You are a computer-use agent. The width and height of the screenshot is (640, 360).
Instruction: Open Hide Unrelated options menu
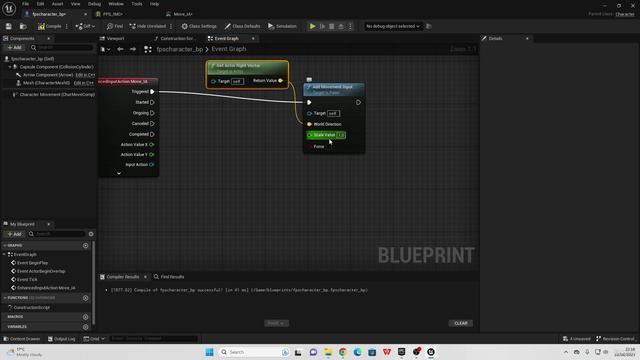[x=171, y=26]
